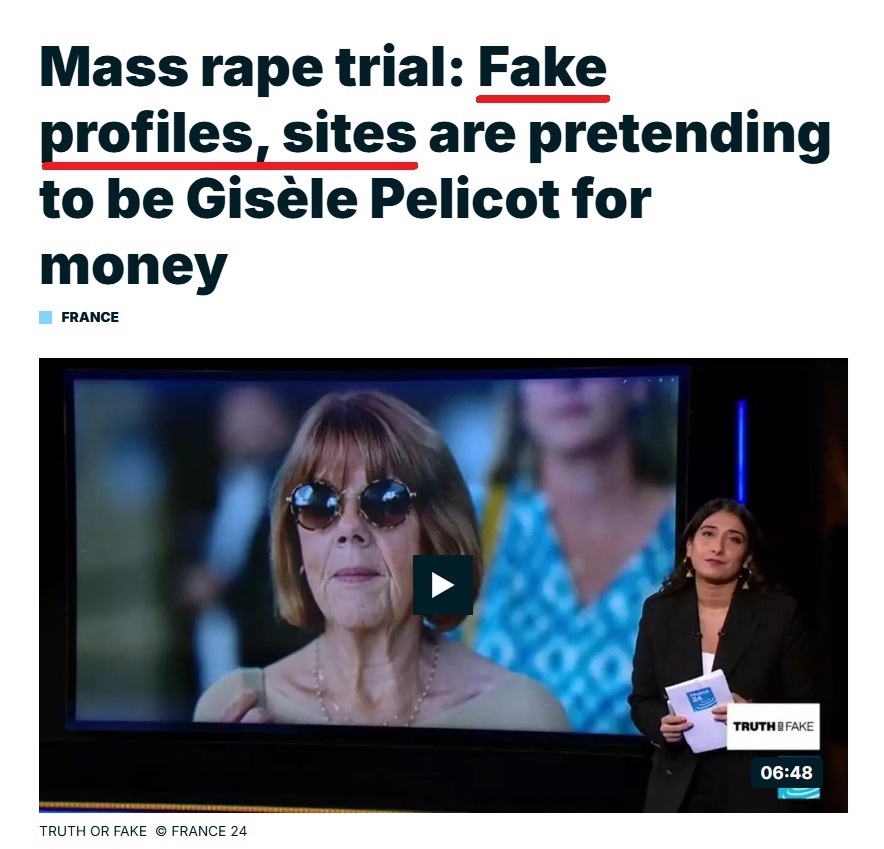Click the light blue square beside FRANCE

[46, 317]
